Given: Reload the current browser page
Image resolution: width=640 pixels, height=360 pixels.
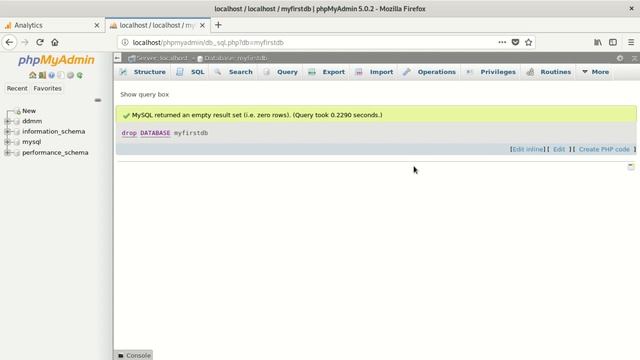Looking at the screenshot, I should click(x=40, y=42).
